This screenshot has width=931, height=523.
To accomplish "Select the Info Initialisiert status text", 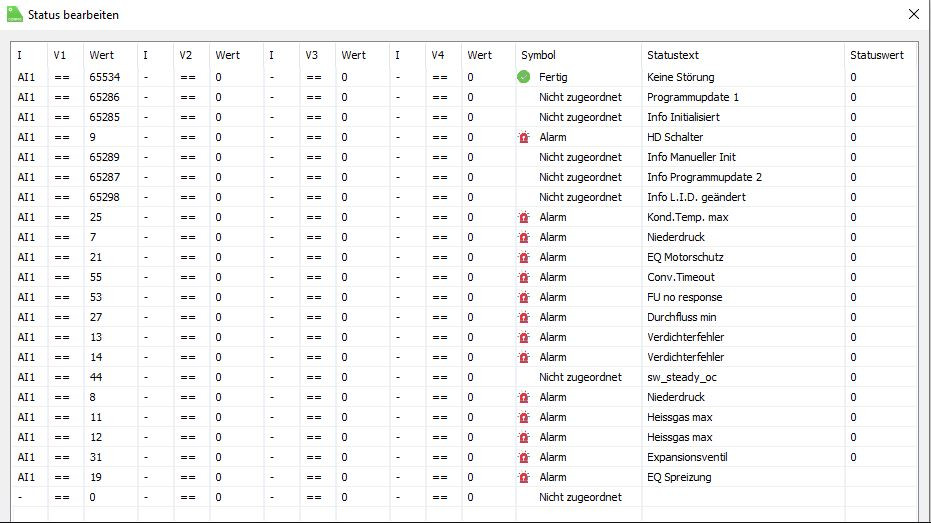I will tap(683, 118).
